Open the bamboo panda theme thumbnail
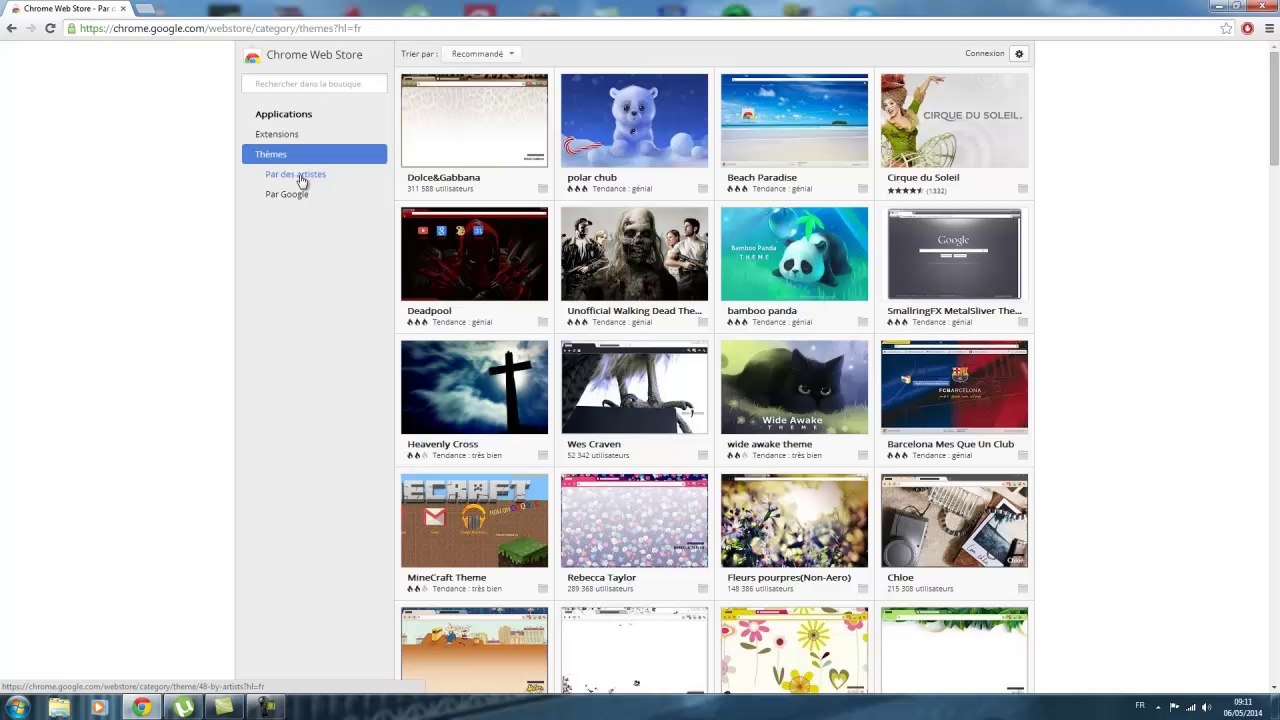 (794, 254)
